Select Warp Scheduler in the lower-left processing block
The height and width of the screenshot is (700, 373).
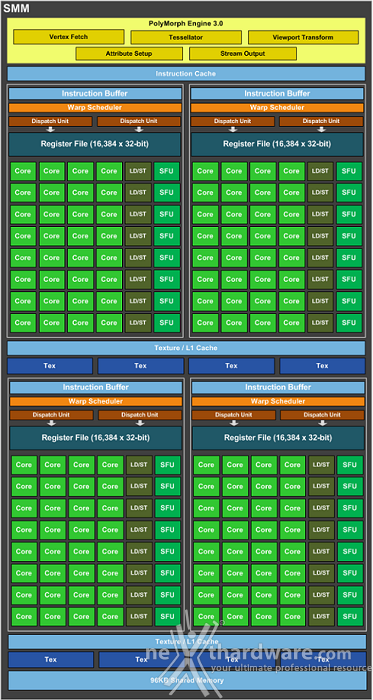click(96, 401)
